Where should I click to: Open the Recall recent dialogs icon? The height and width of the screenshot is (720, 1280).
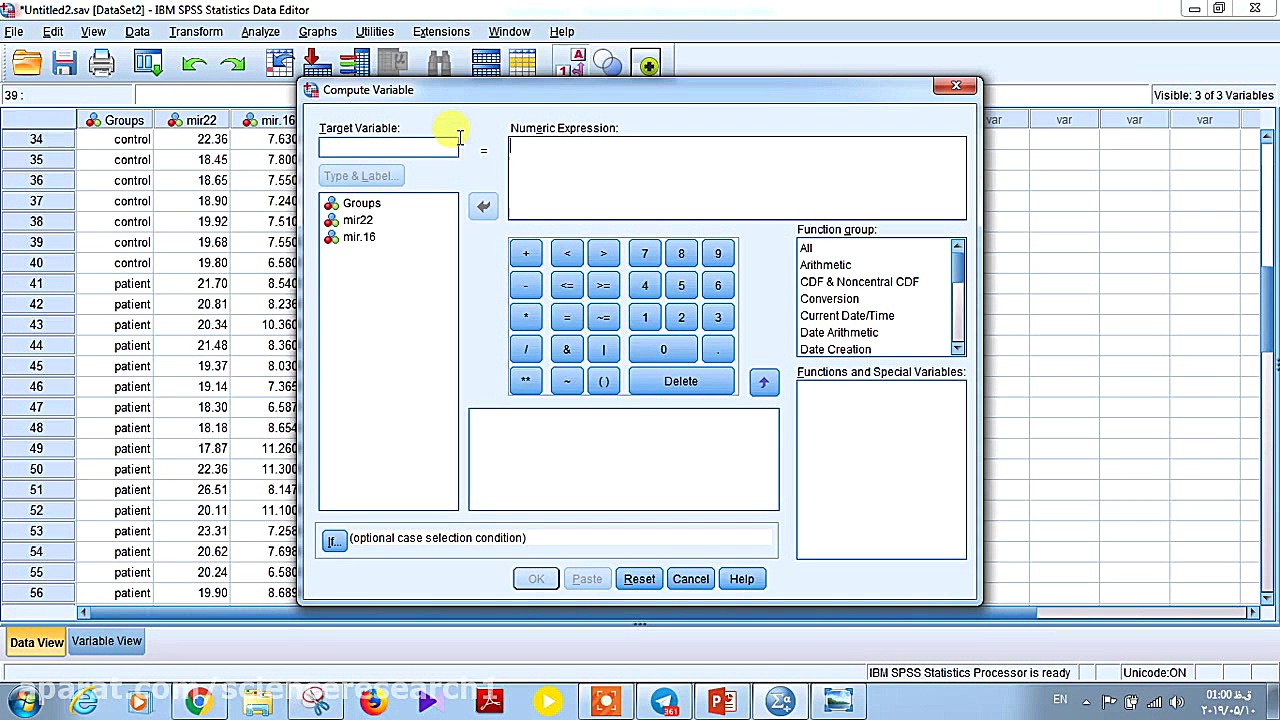click(x=148, y=65)
